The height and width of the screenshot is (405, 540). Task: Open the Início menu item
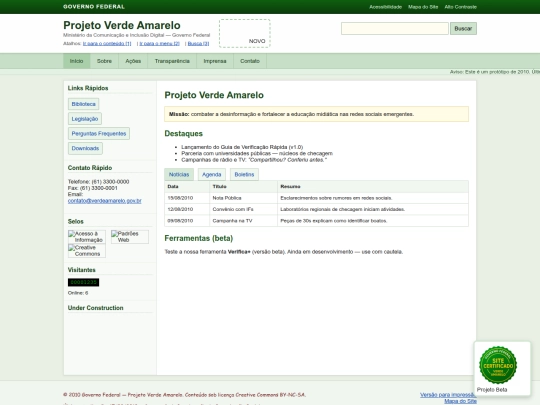click(x=76, y=61)
